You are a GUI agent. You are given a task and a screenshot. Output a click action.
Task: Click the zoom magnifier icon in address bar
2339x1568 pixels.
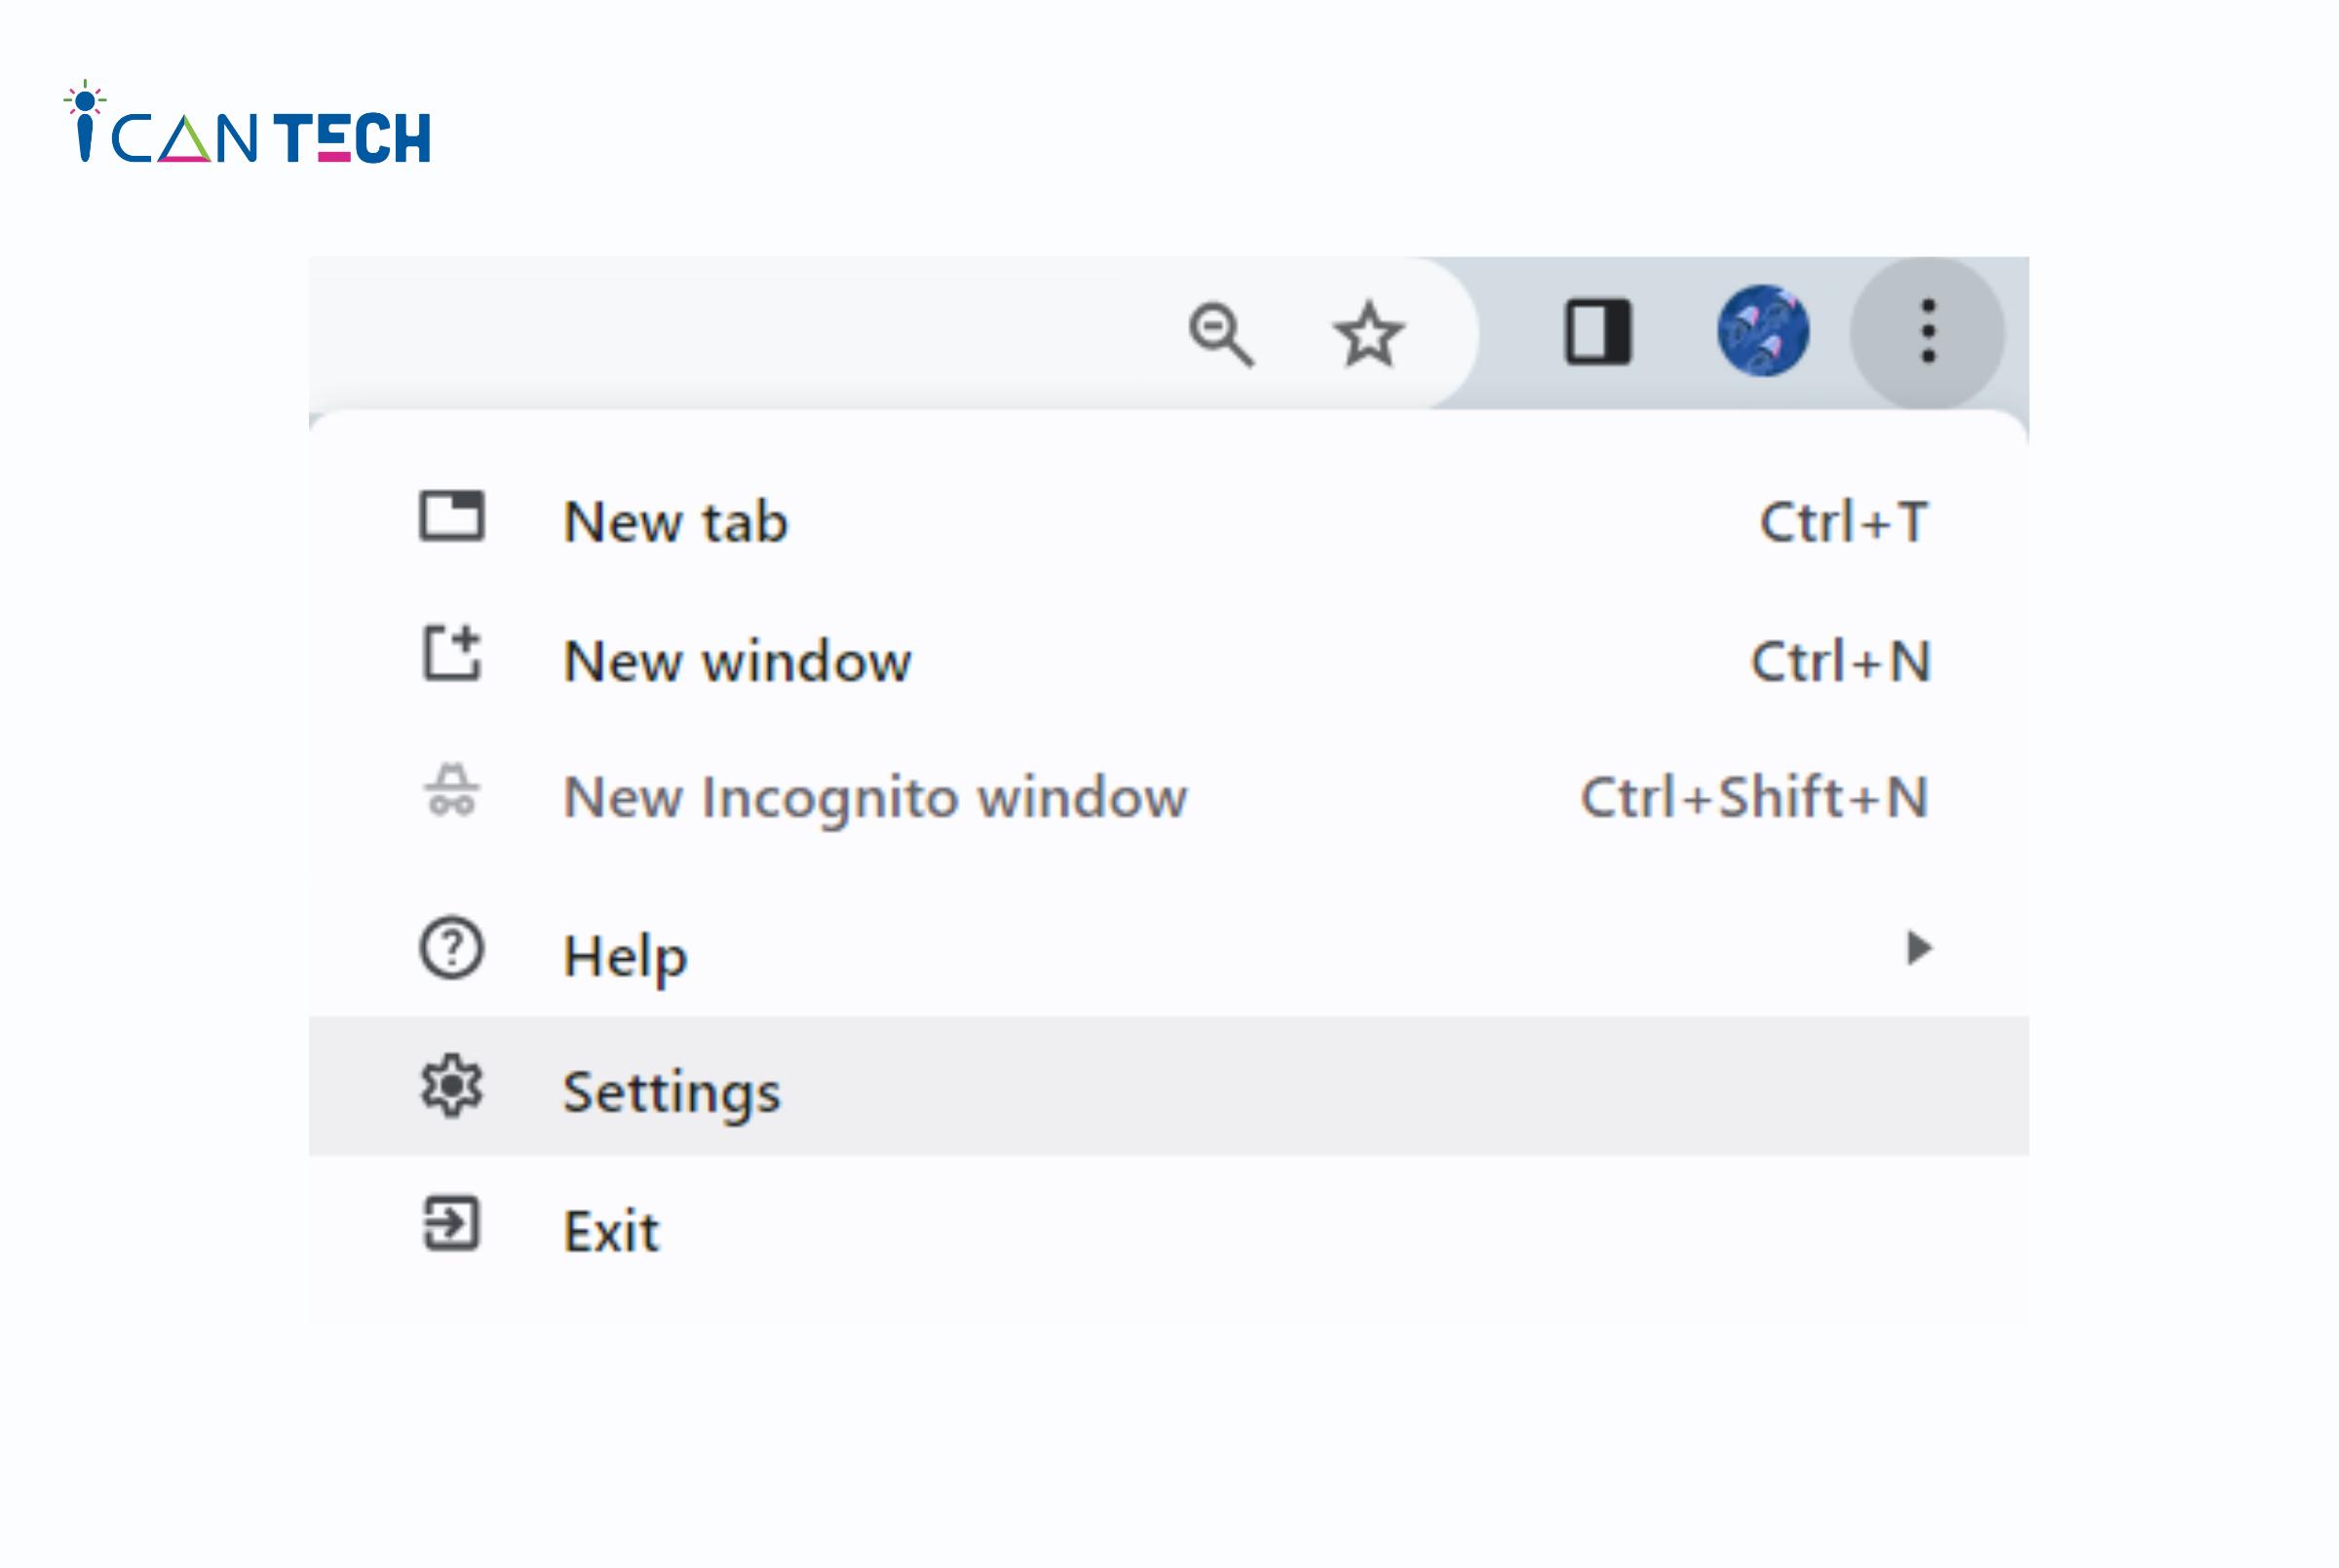(1220, 334)
